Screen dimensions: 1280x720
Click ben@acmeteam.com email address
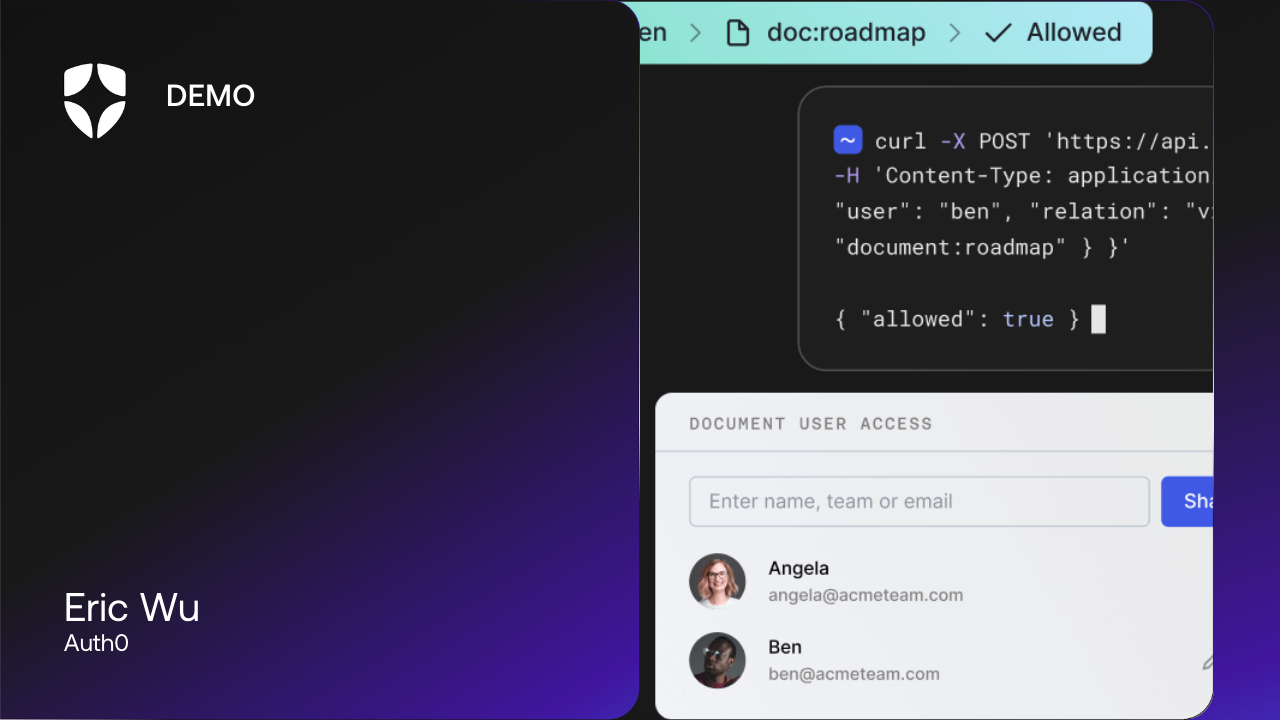click(854, 674)
